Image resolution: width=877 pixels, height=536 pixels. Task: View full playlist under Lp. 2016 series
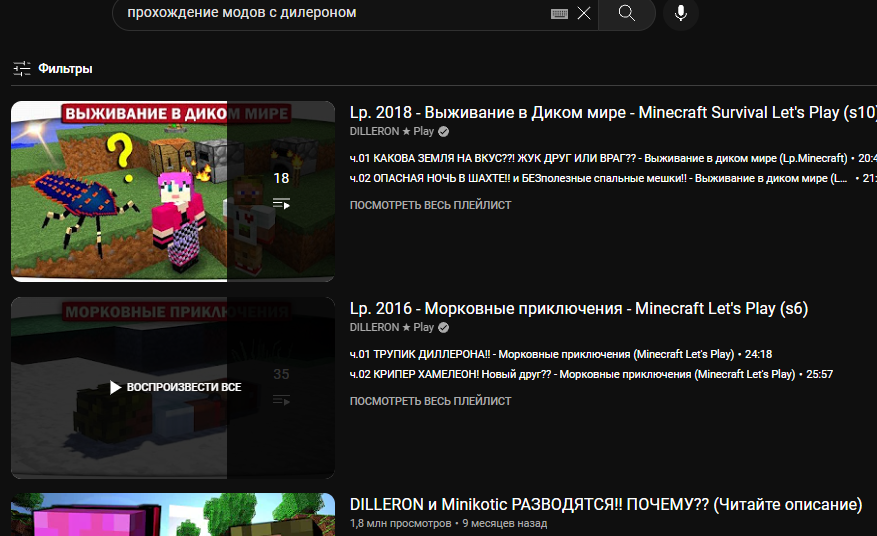pos(430,401)
